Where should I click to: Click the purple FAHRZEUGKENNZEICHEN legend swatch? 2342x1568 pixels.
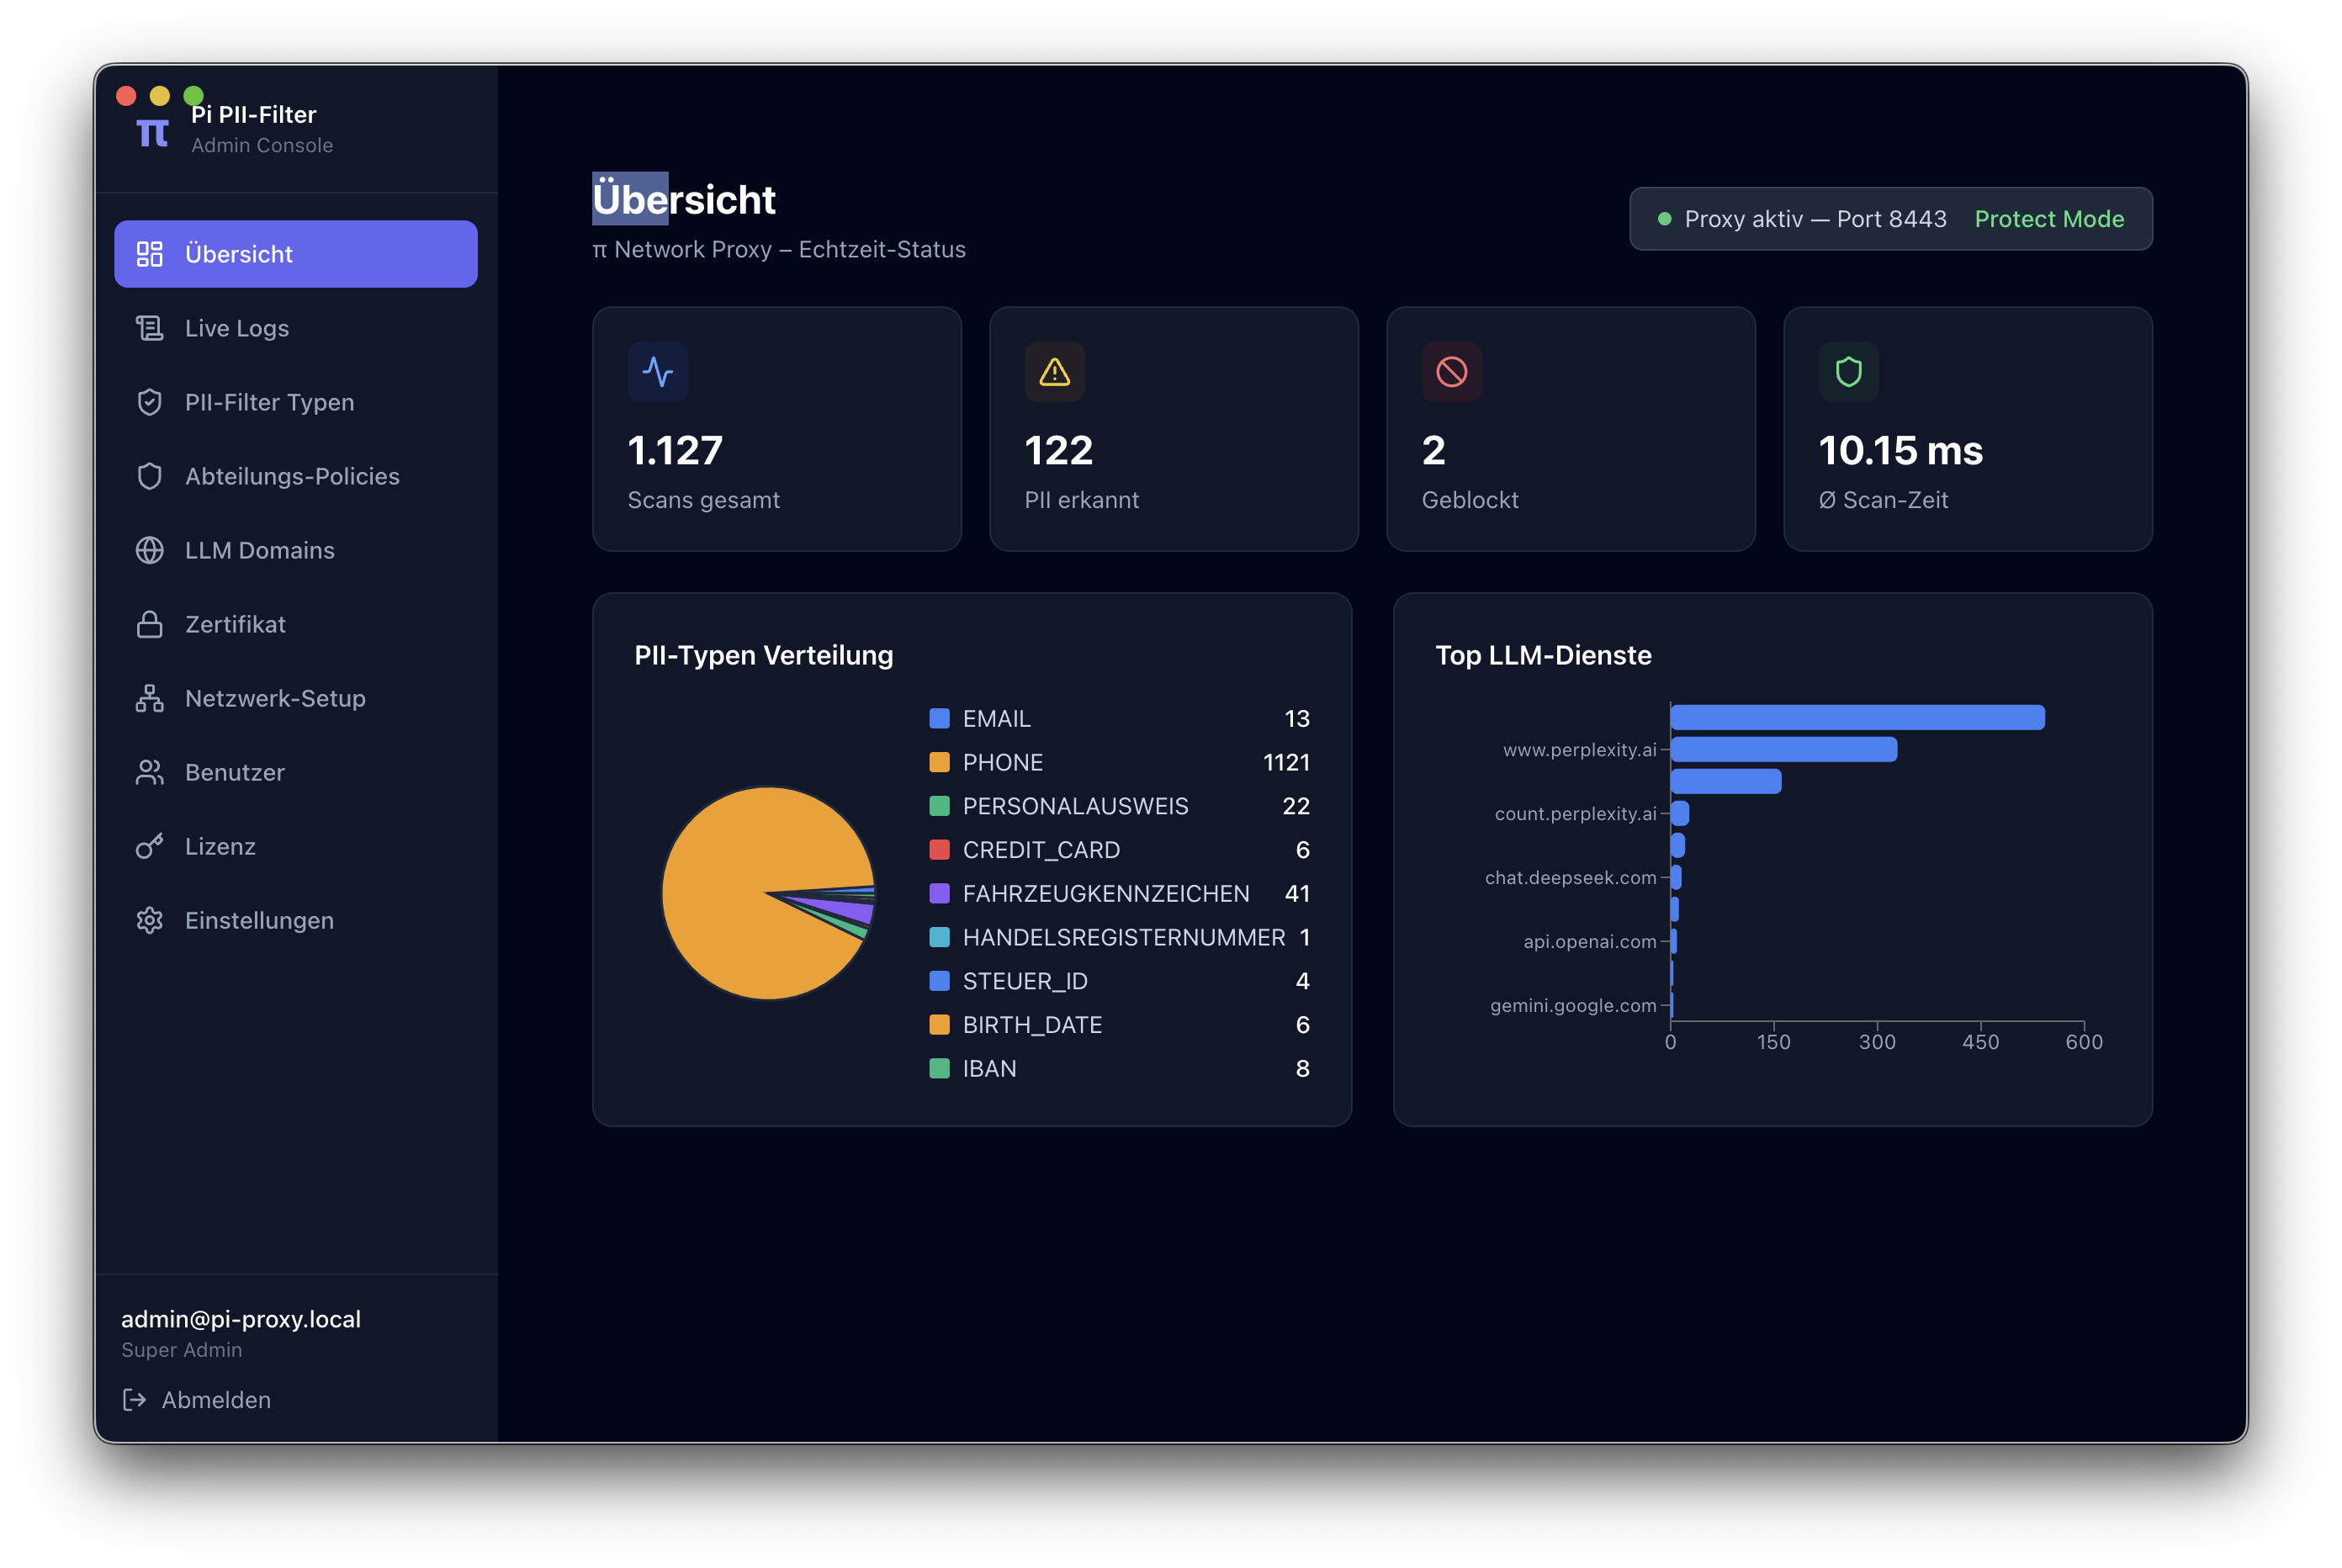(939, 893)
